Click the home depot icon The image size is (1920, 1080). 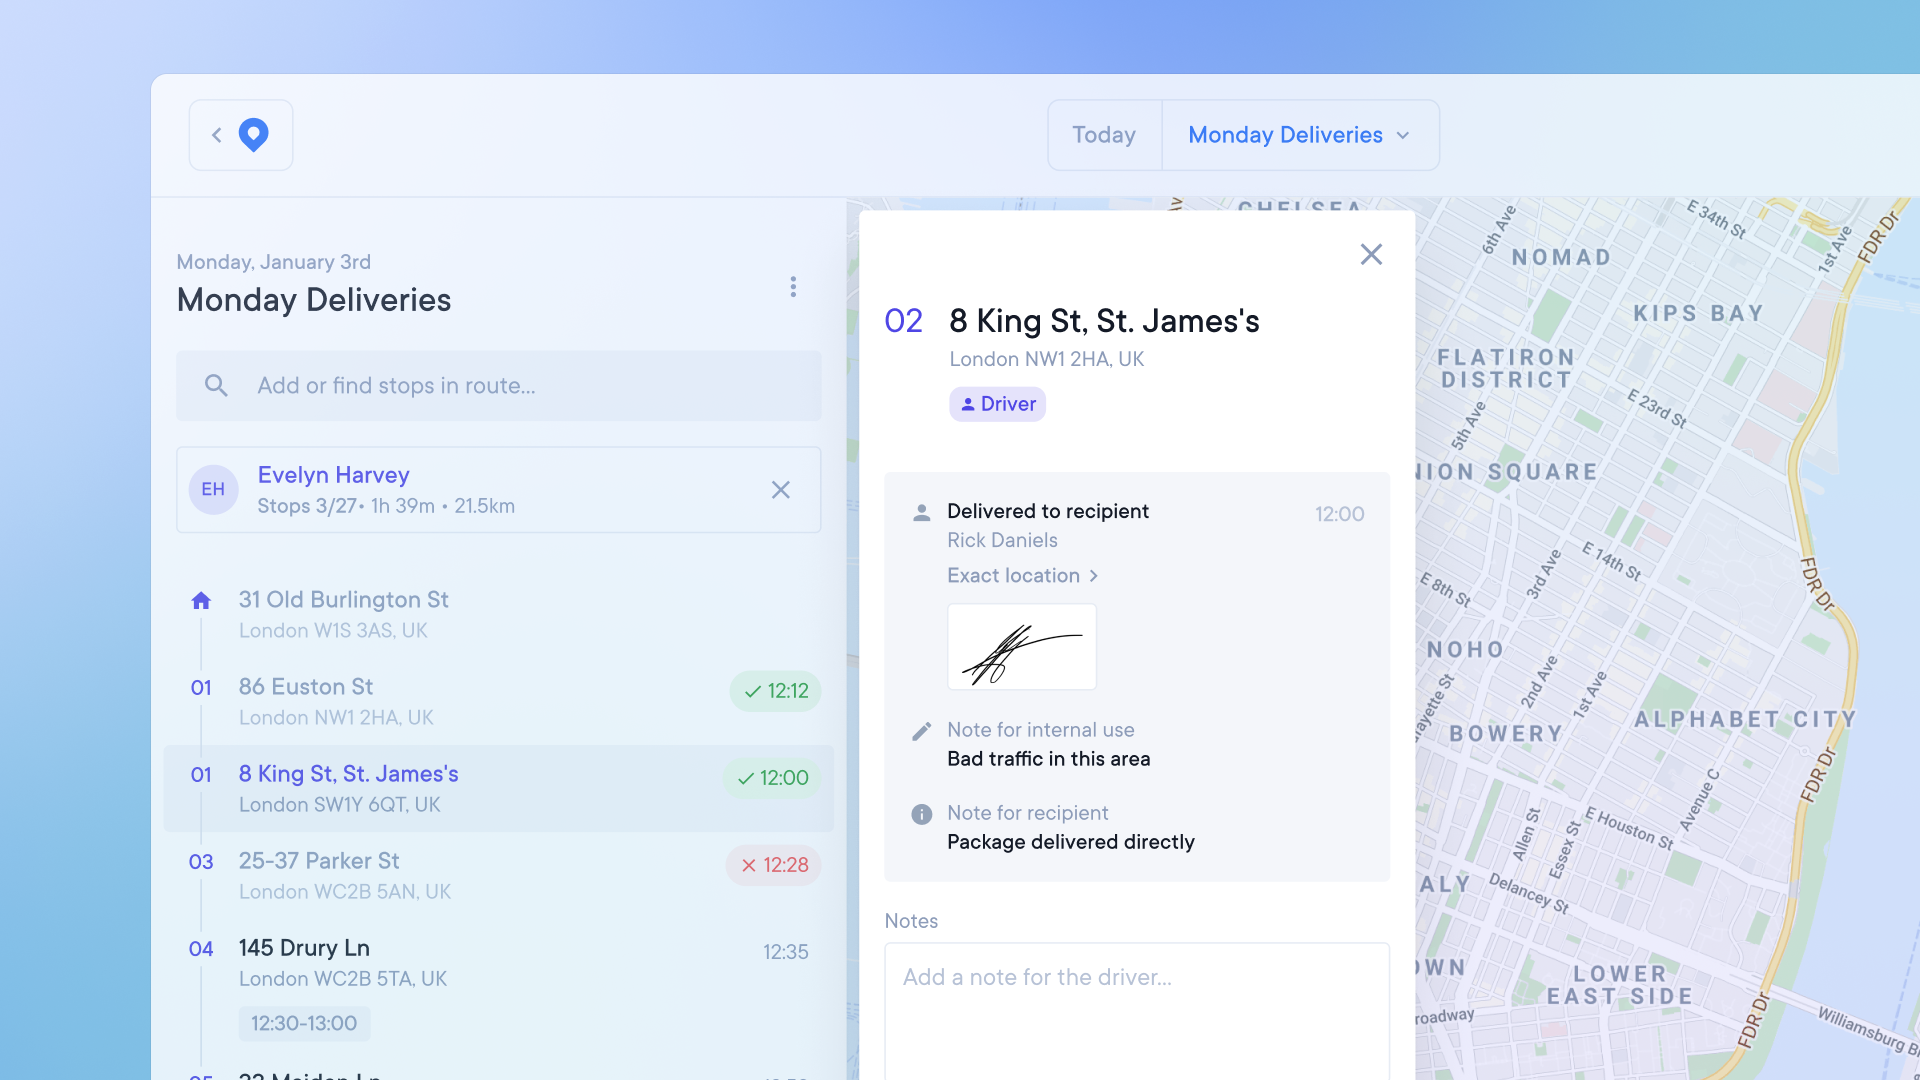[201, 600]
